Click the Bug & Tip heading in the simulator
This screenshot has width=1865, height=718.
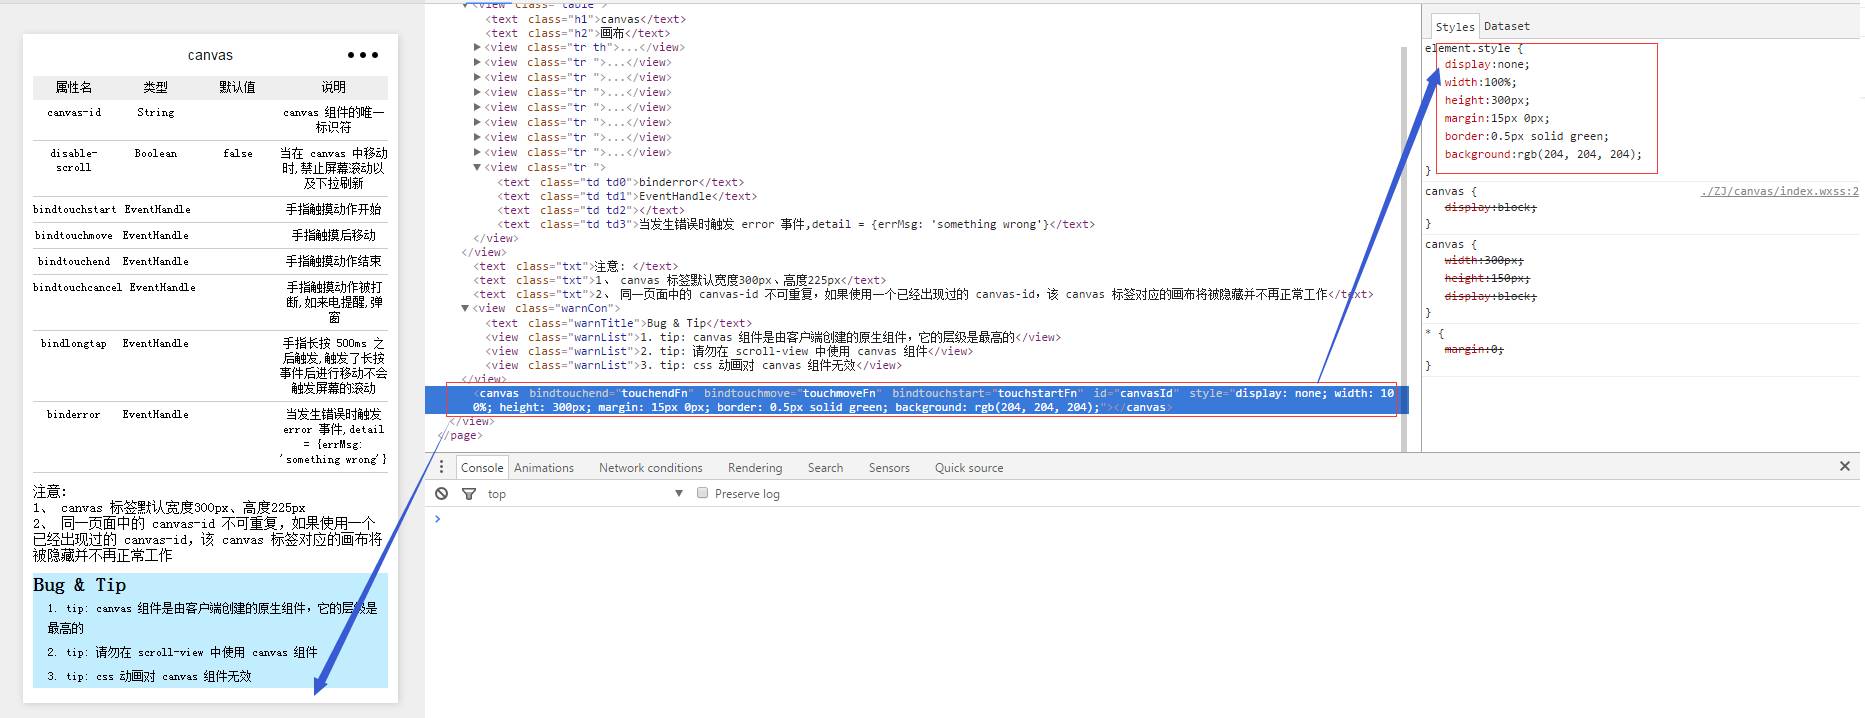click(x=80, y=585)
